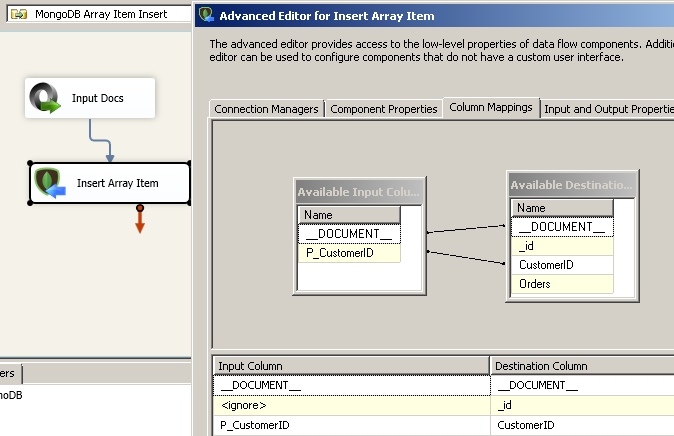Click the Advanced Editor title bar icon
The image size is (674, 436).
coord(206,15)
